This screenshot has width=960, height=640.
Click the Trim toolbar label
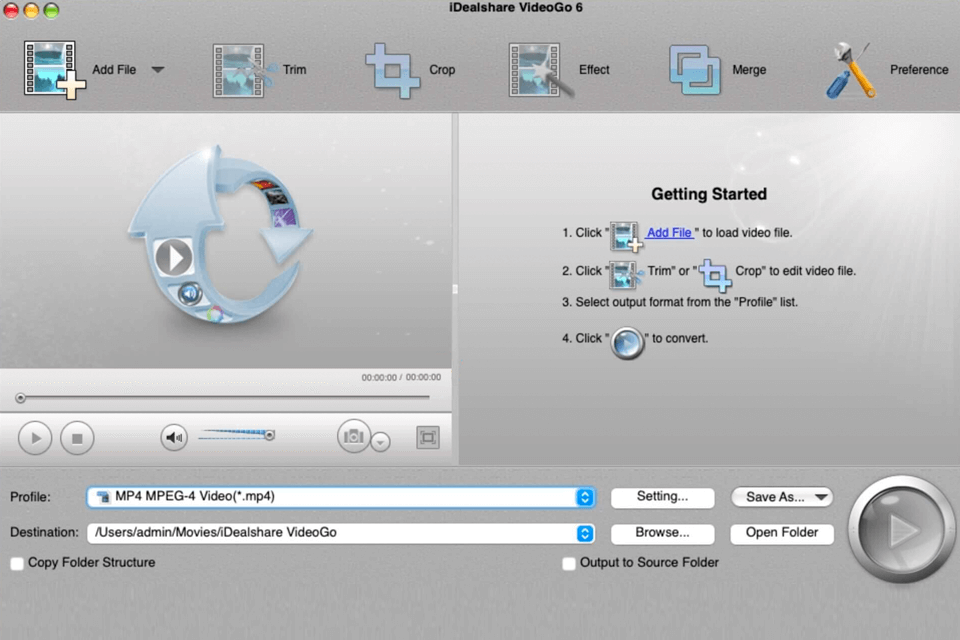click(294, 70)
